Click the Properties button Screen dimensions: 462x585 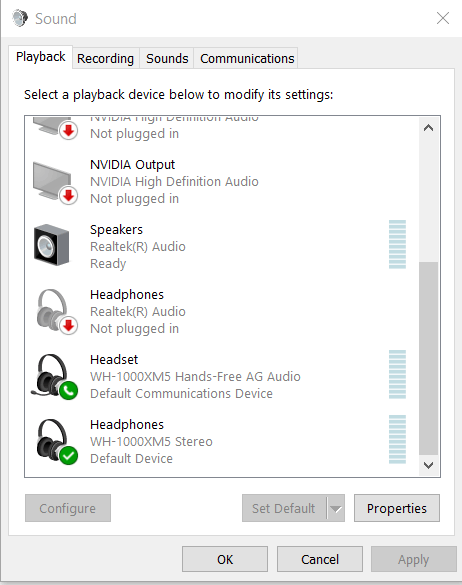[397, 508]
